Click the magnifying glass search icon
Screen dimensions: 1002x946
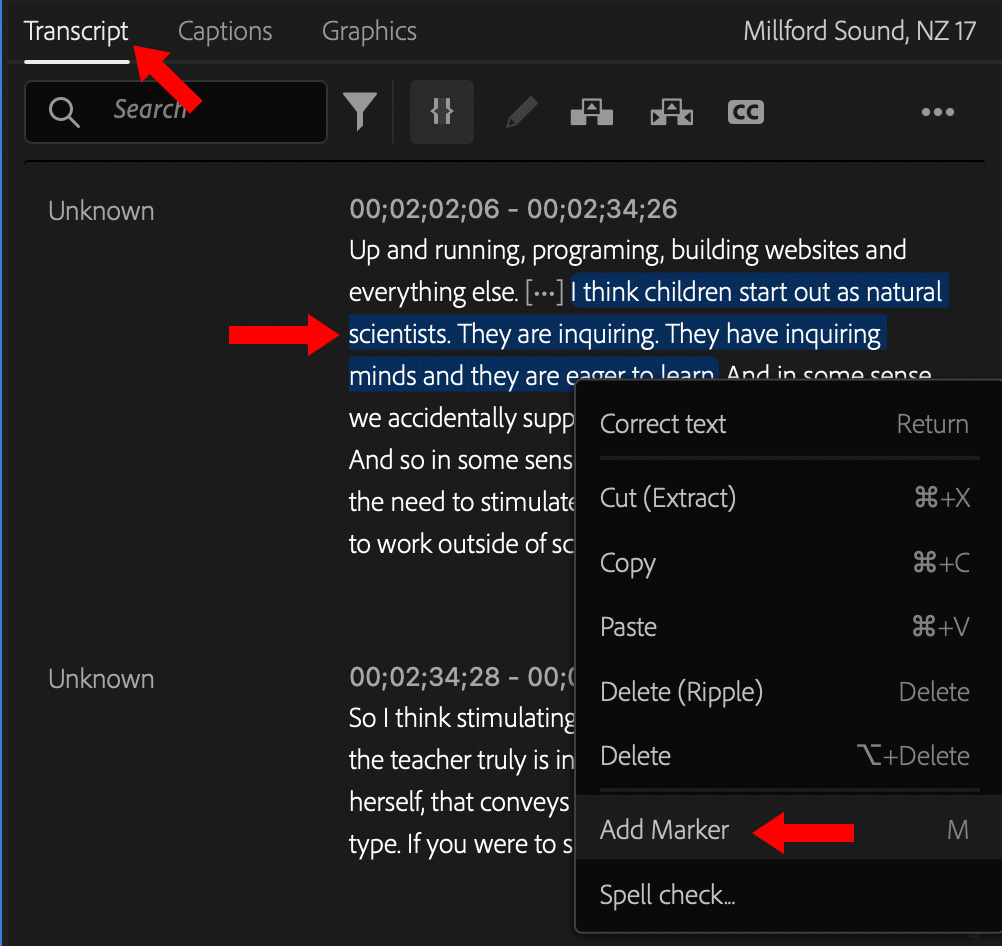(63, 112)
